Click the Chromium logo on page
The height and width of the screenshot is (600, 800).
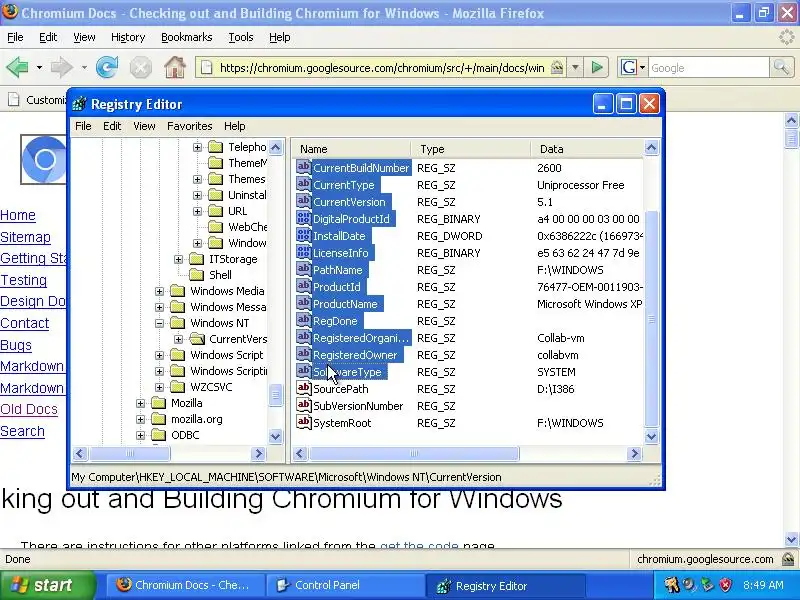(x=44, y=160)
